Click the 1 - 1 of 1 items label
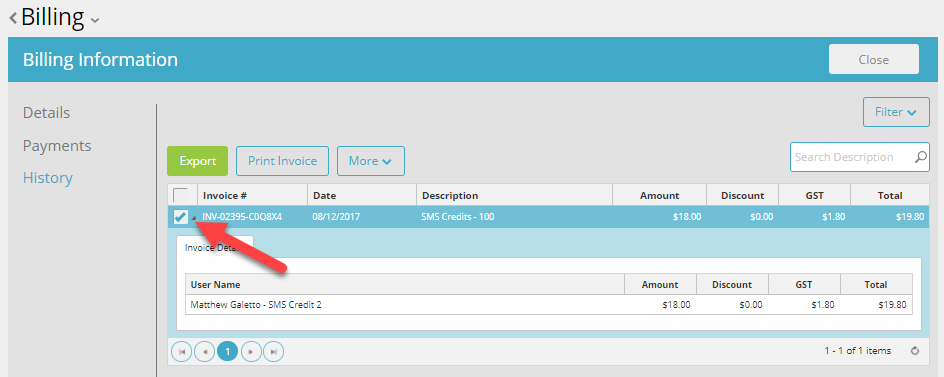Viewport: 944px width, 377px height. (x=858, y=351)
